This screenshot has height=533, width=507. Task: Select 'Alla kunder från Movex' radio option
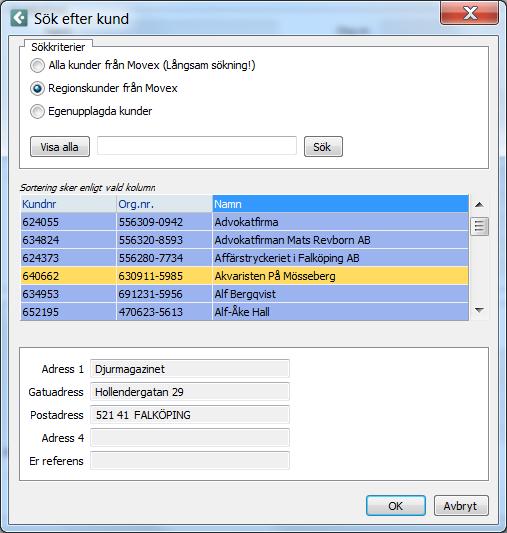point(37,65)
